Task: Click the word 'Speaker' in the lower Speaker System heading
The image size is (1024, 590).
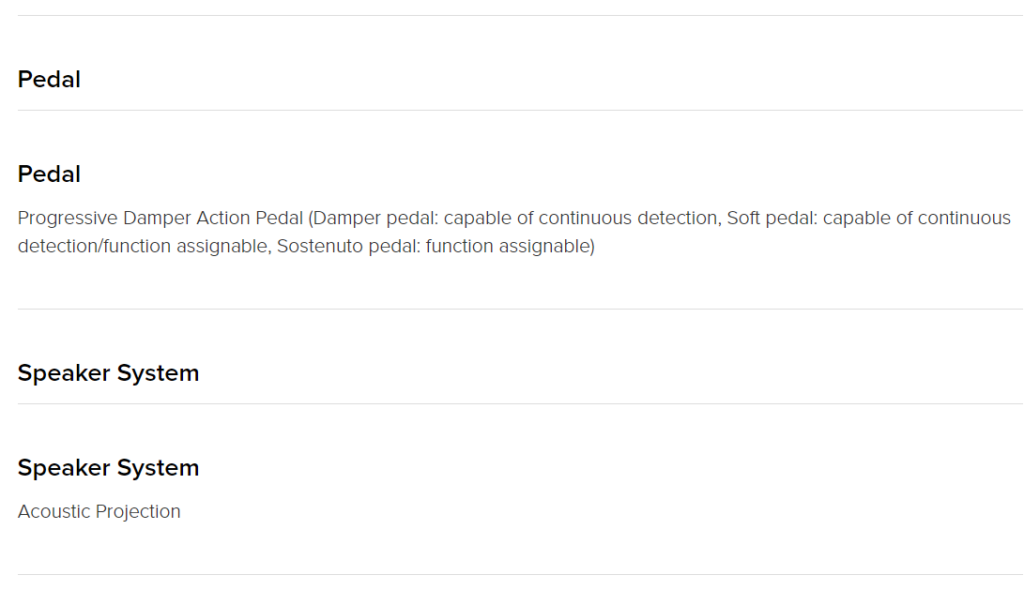Action: (64, 468)
